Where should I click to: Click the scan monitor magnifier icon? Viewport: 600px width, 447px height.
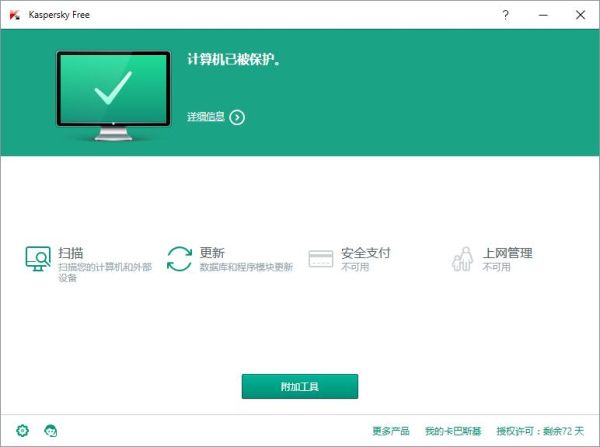[x=38, y=259]
